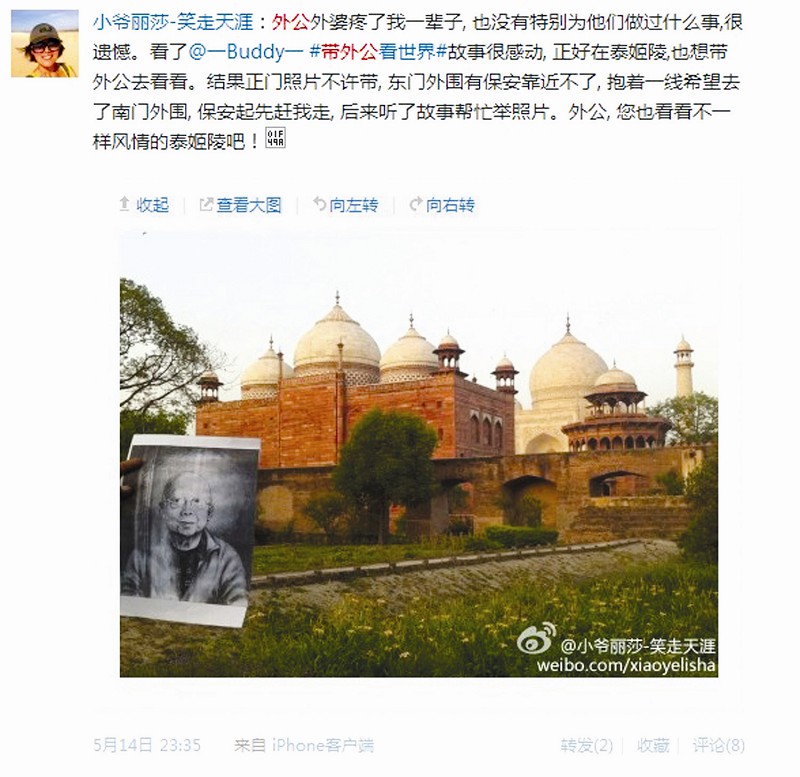Click the 查看大图 enlarge icon
Image resolution: width=800 pixels, height=777 pixels.
(206, 205)
